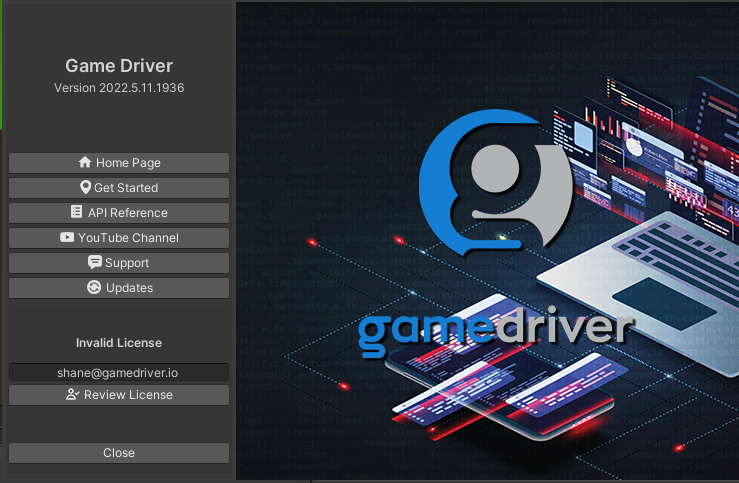This screenshot has width=739, height=483.
Task: Check for Updates button
Action: pyautogui.click(x=119, y=288)
